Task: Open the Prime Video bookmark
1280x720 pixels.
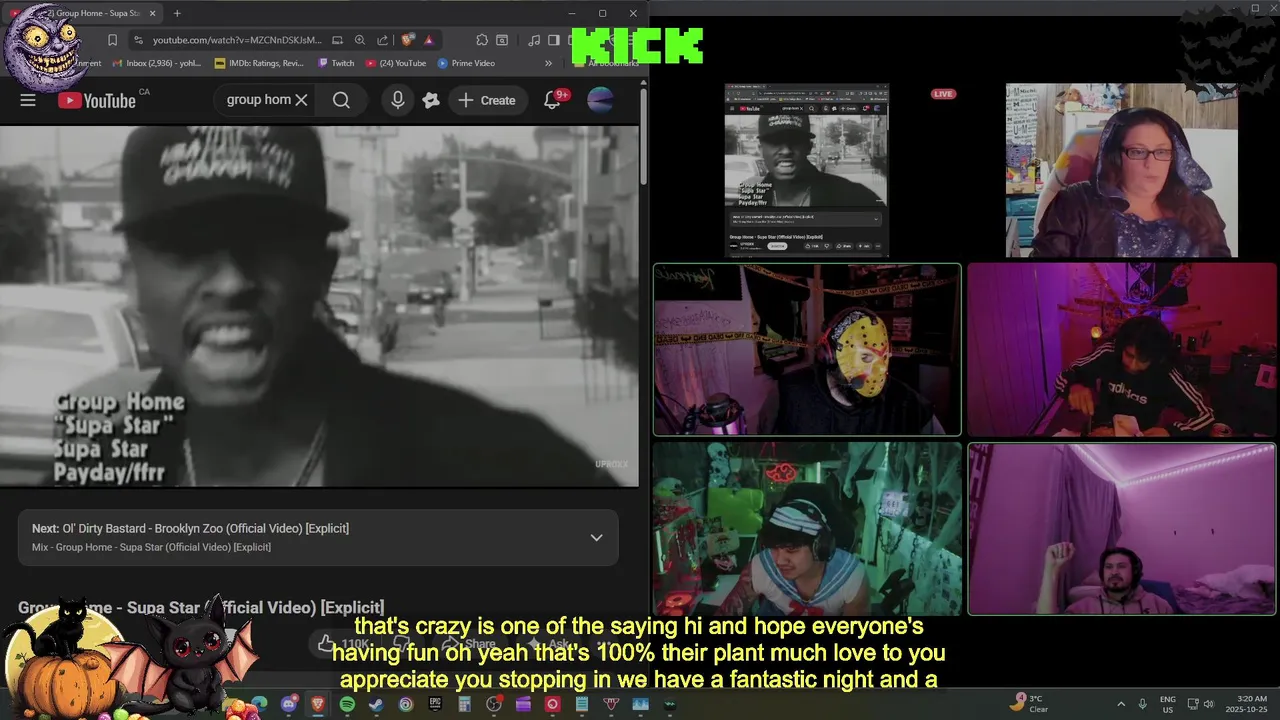Action: coord(466,63)
